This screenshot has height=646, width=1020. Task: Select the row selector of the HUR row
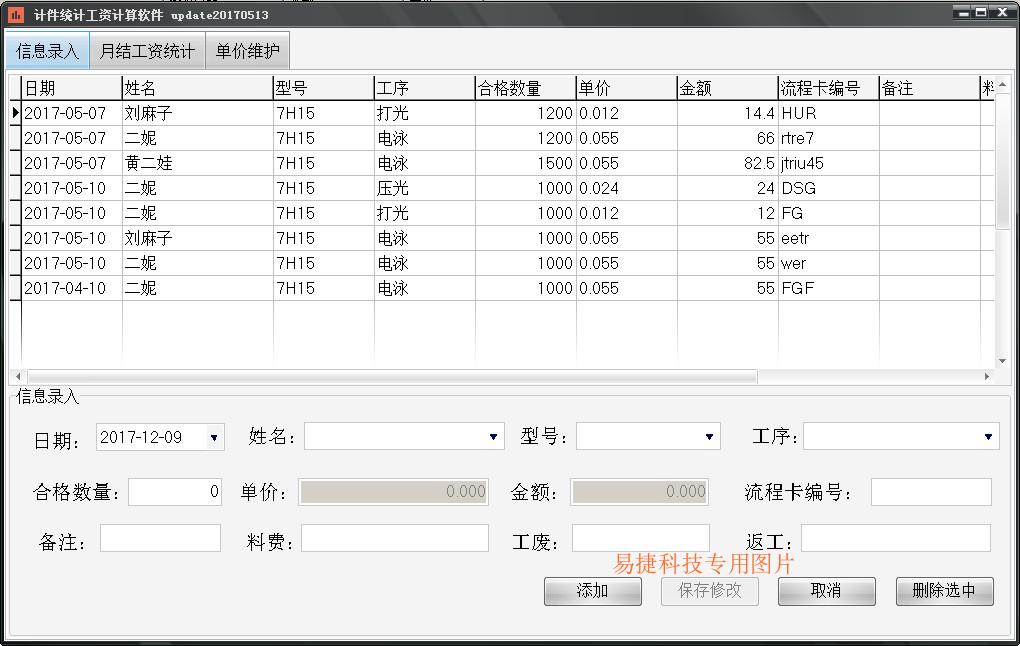15,113
